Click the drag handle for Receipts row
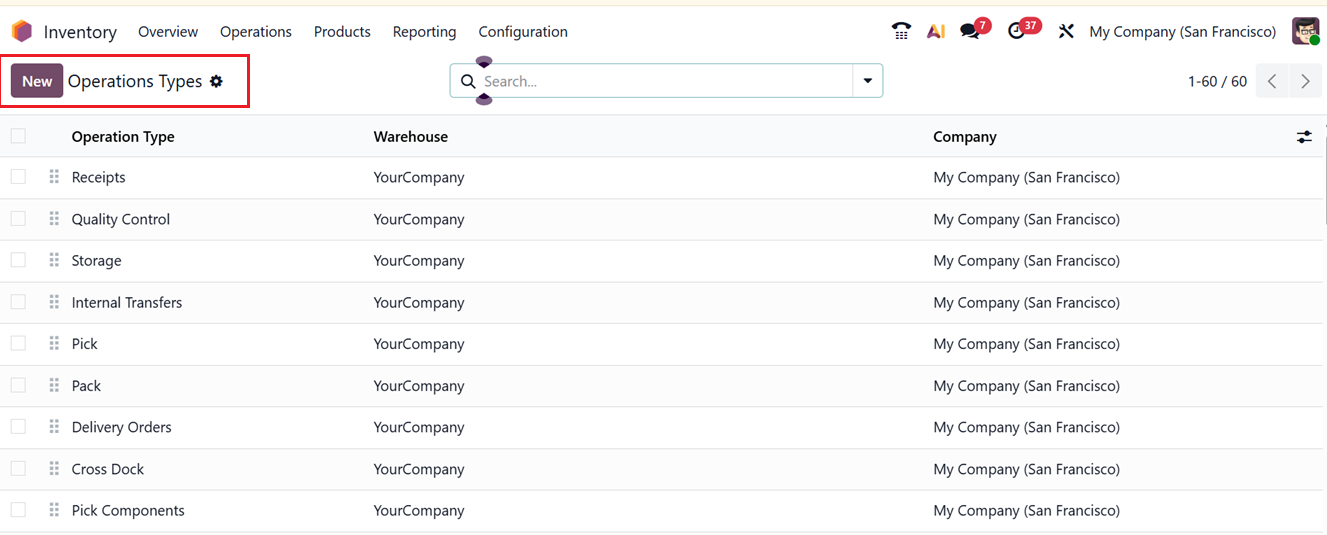This screenshot has width=1327, height=535. click(x=54, y=177)
